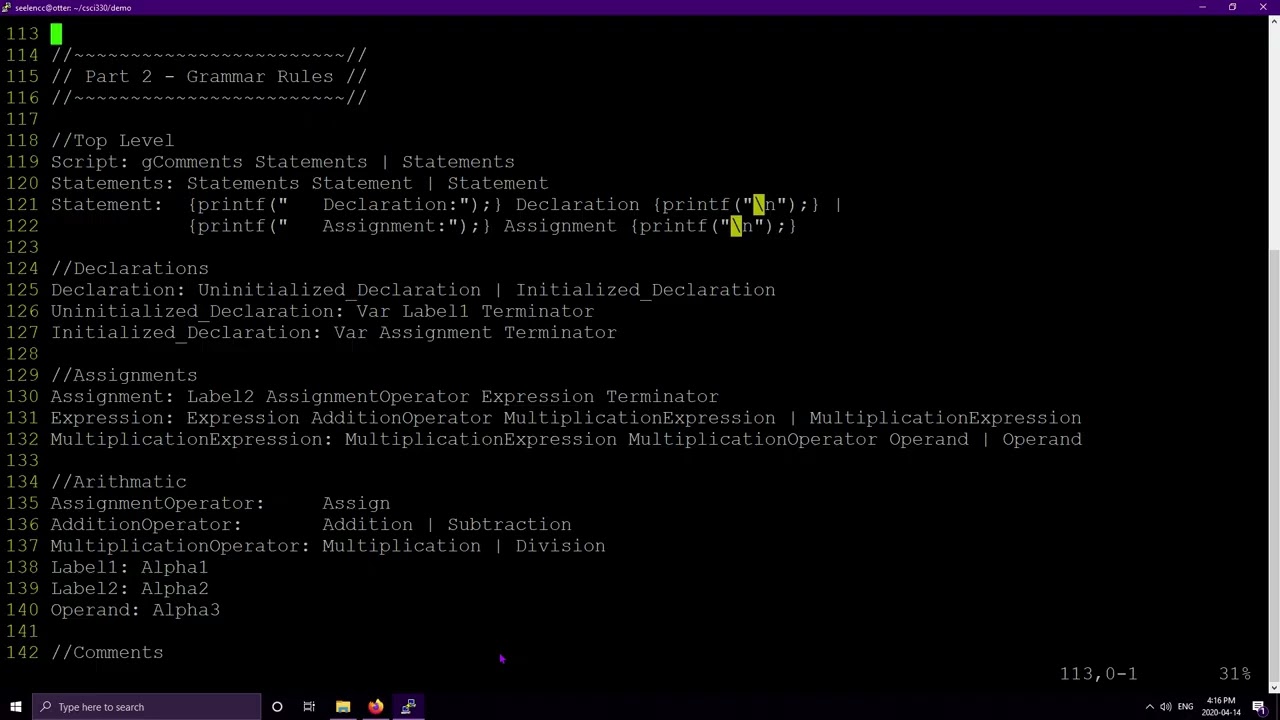The image size is (1280, 720).
Task: Click 'Statement:' label on line 121
Action: tap(106, 204)
